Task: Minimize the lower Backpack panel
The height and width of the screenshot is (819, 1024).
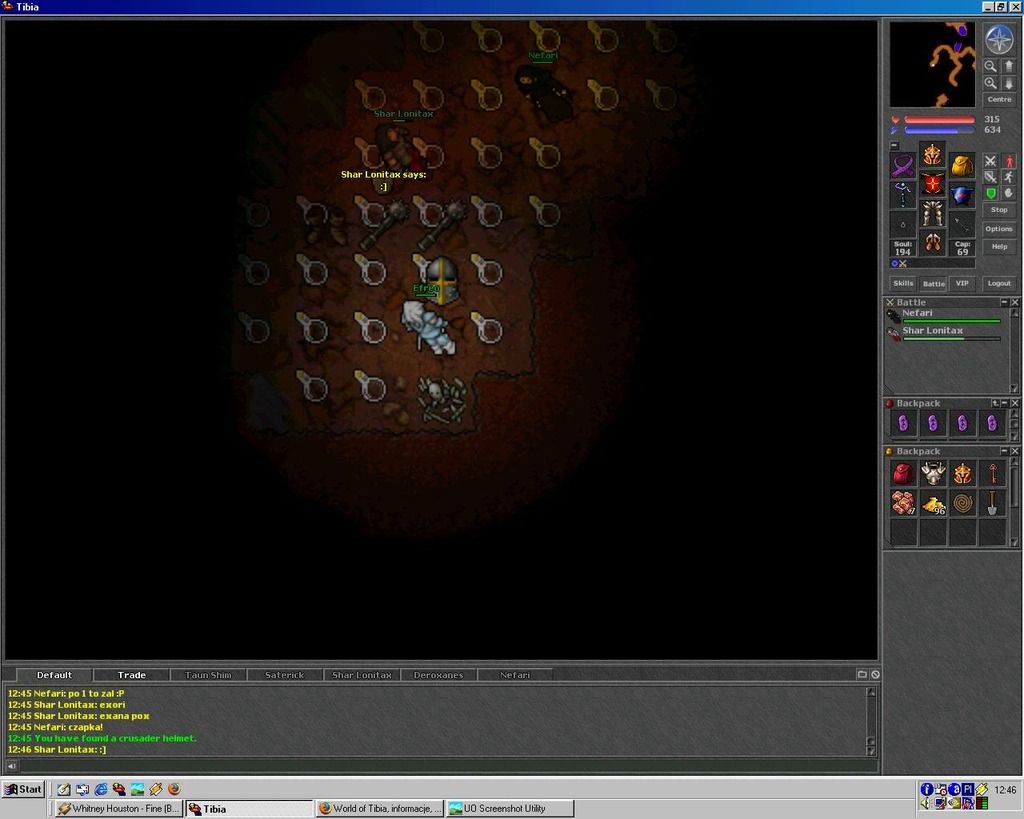Action: [x=1005, y=451]
